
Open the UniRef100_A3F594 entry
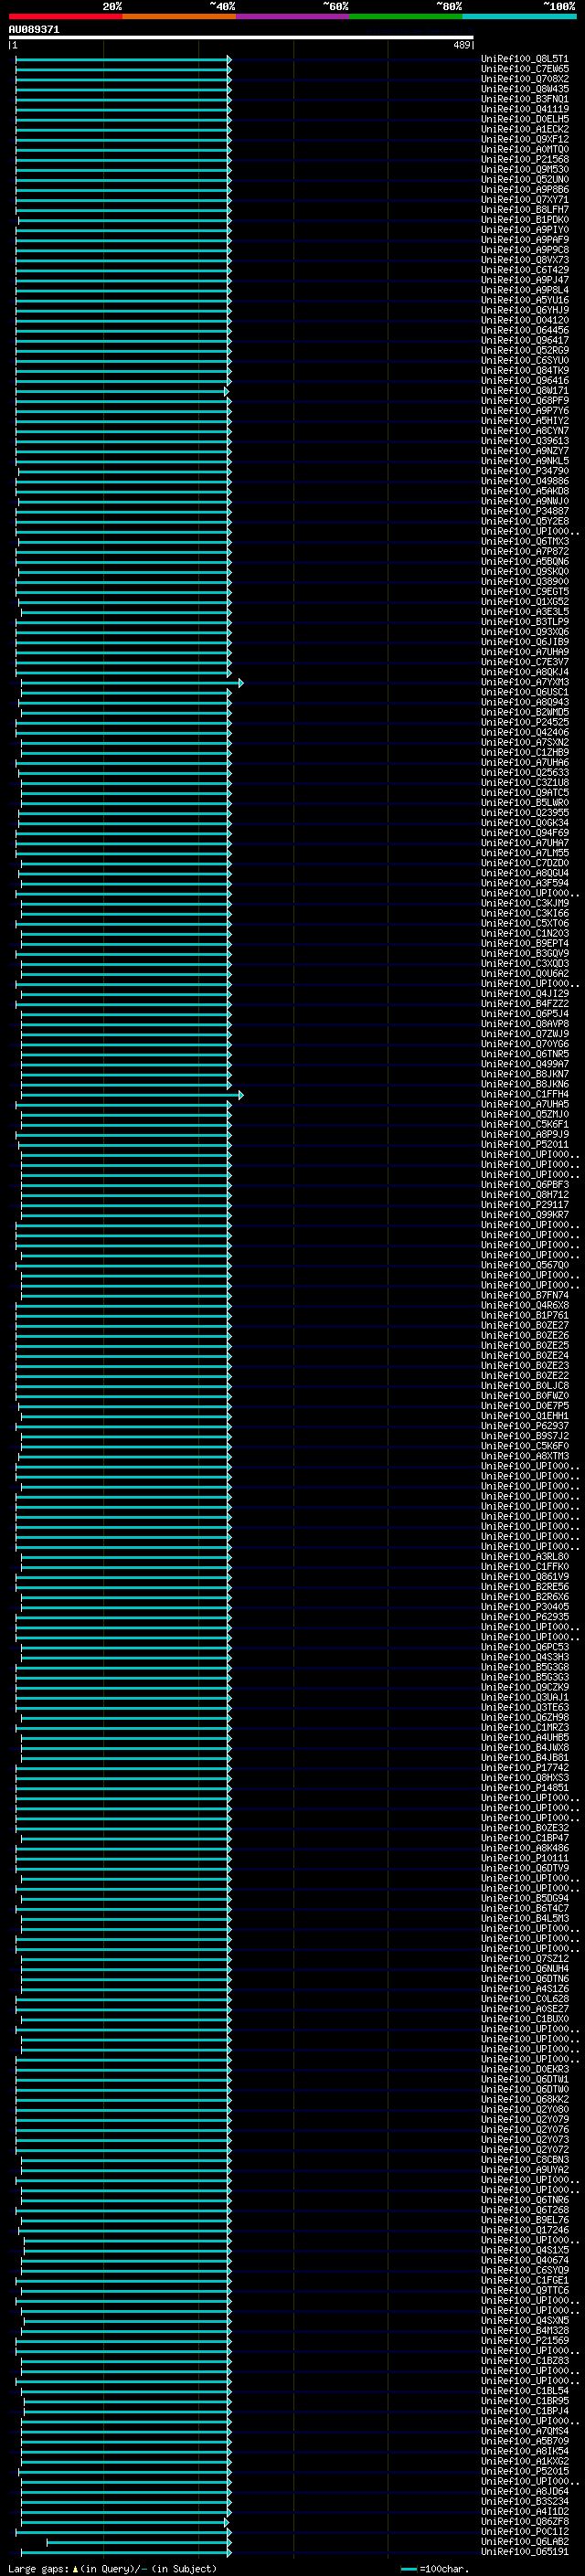coord(524,884)
